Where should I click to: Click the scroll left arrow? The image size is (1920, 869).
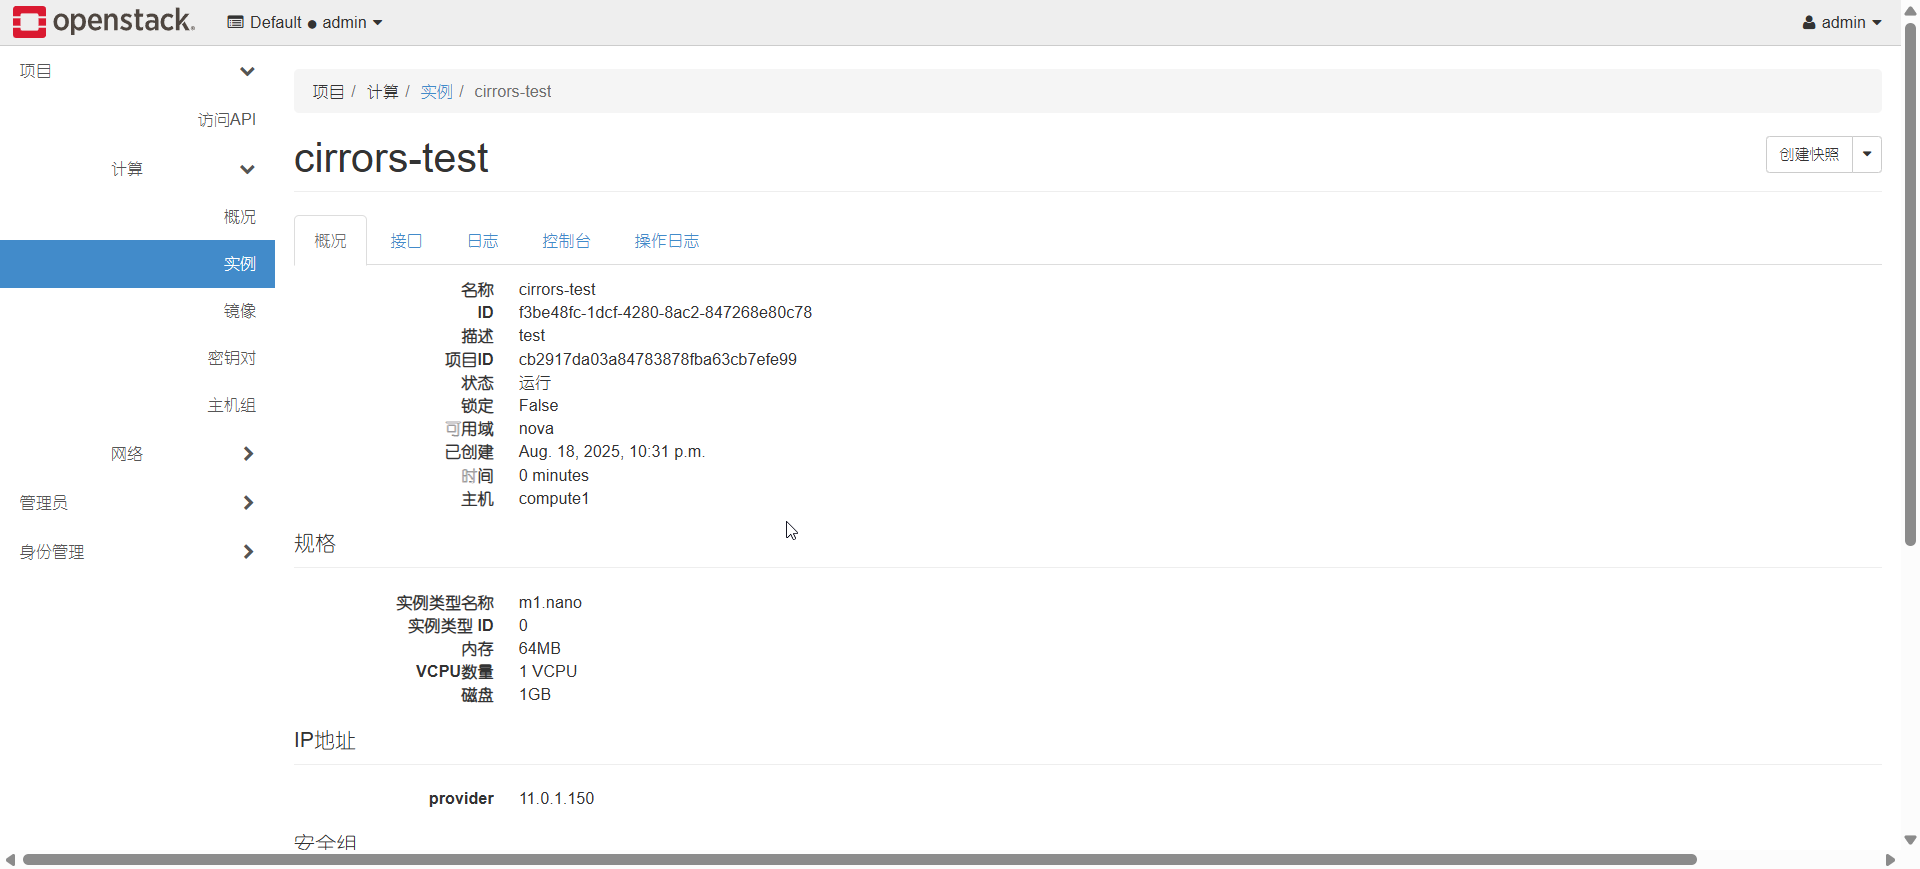[x=10, y=860]
